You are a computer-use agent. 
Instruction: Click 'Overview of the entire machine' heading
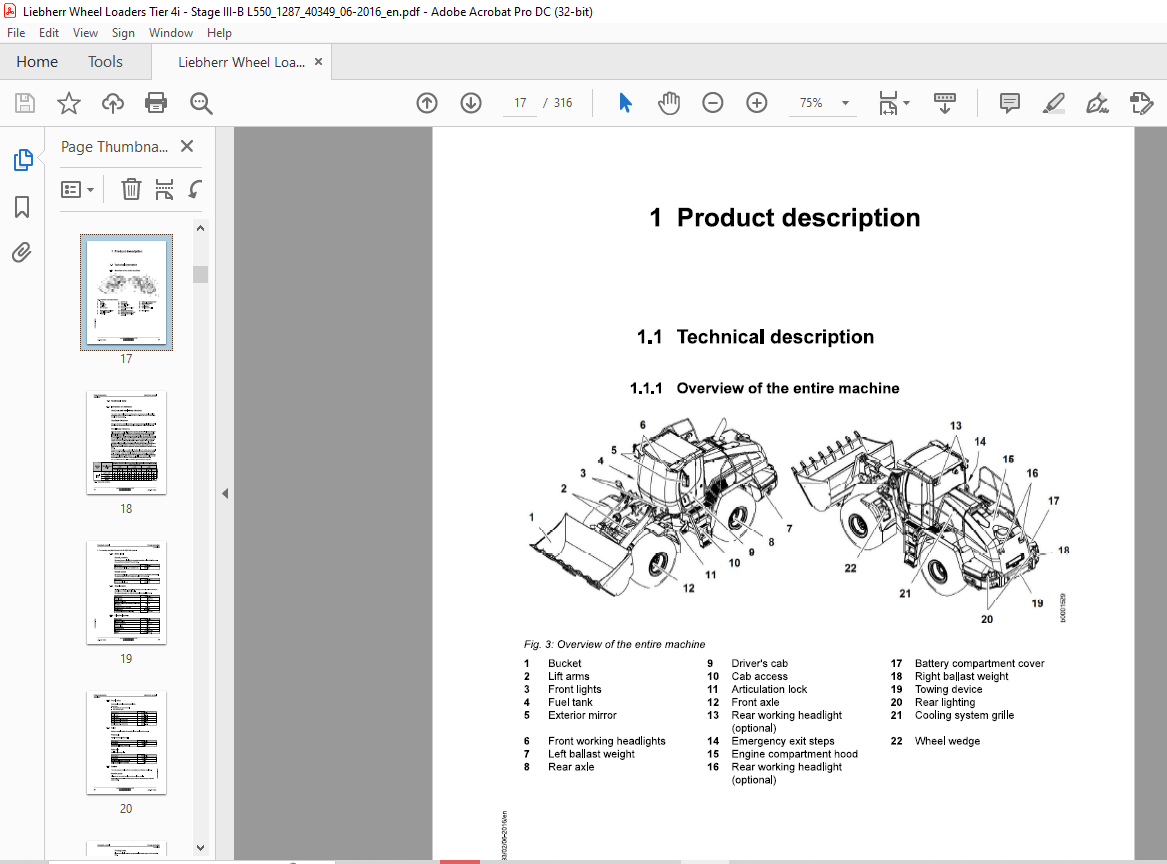787,388
